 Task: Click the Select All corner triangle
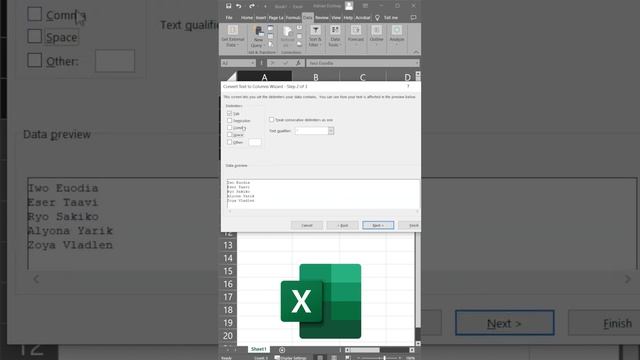tap(231, 76)
